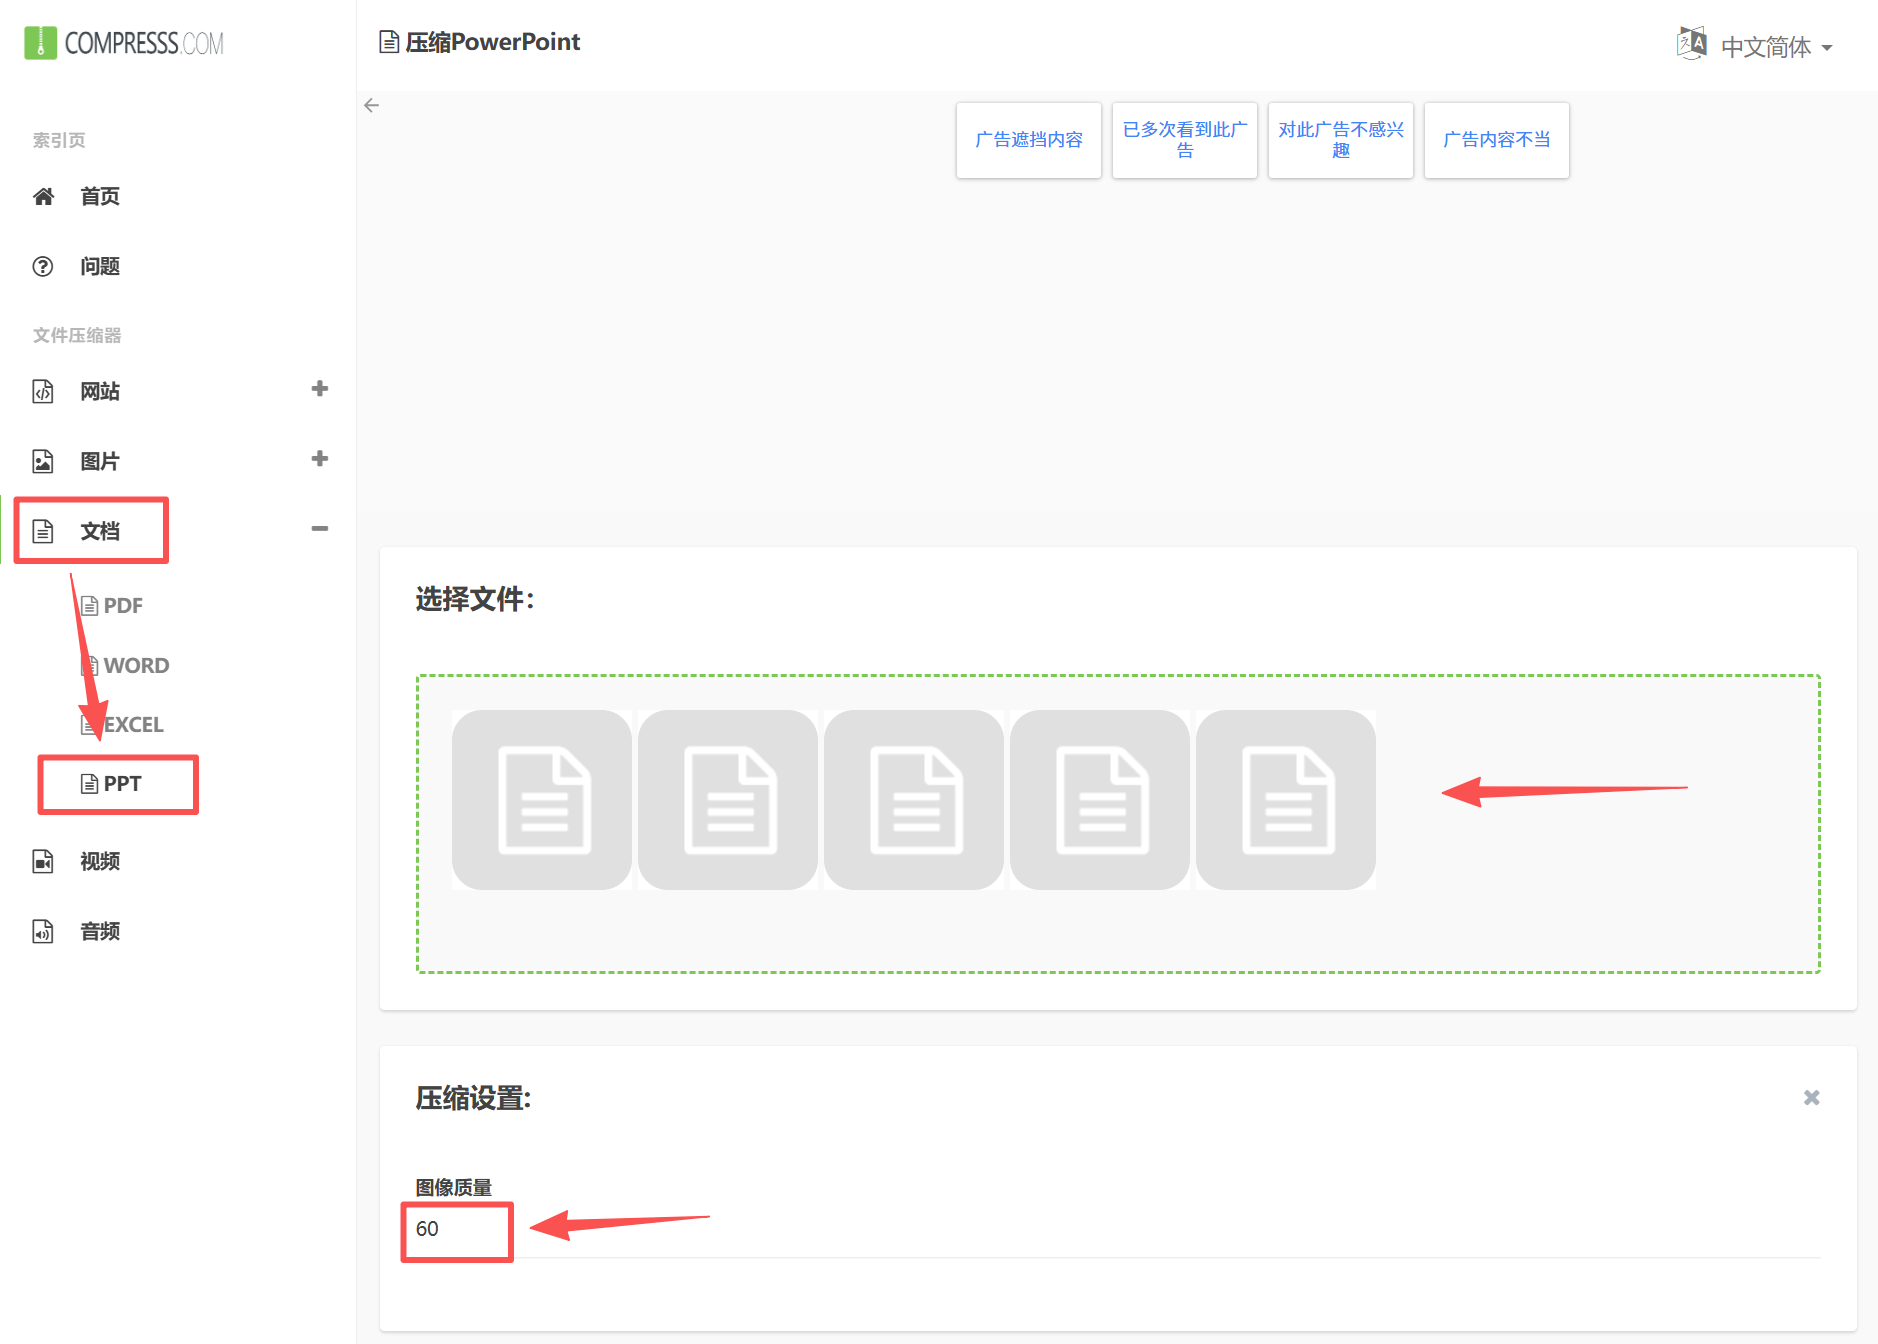
Task: Click the 对此广告不感兴趣 feedback button
Action: coord(1340,140)
